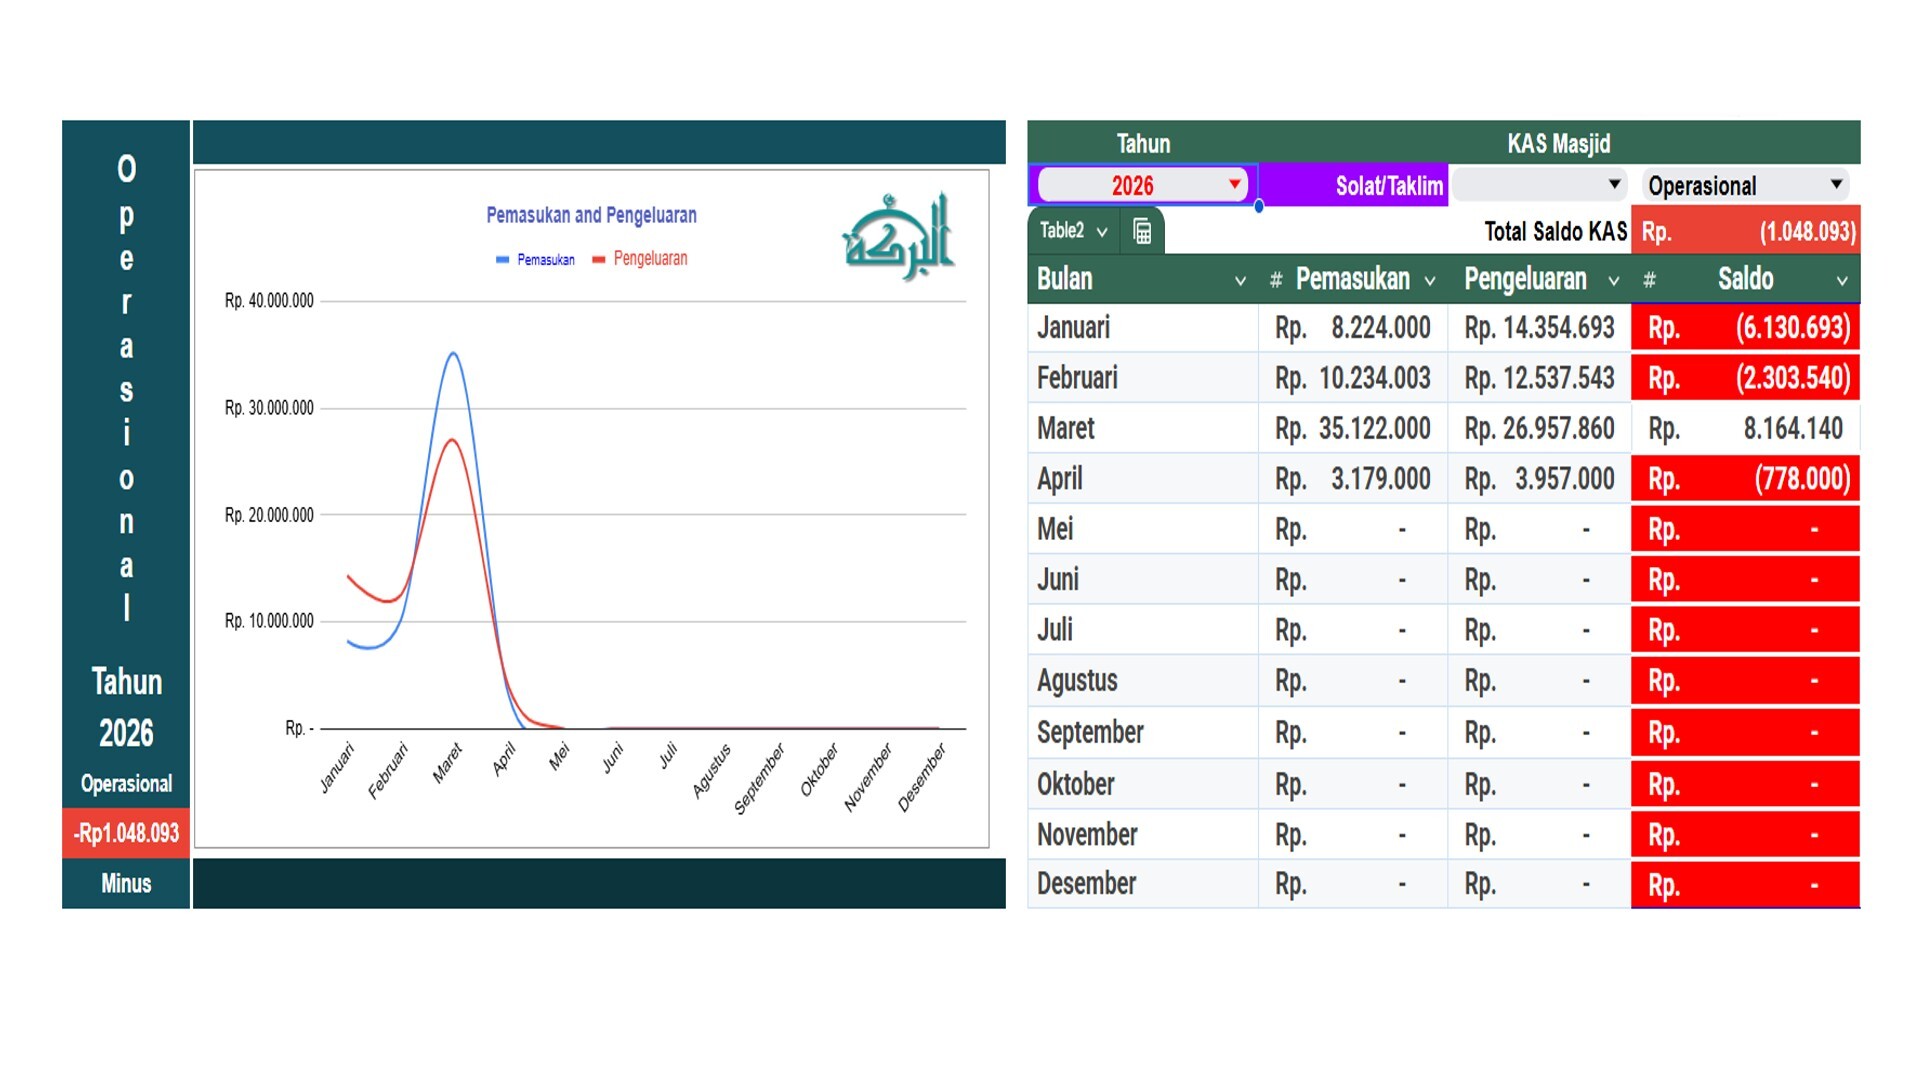Click the Arabic calligraphy mosque logo

click(898, 236)
